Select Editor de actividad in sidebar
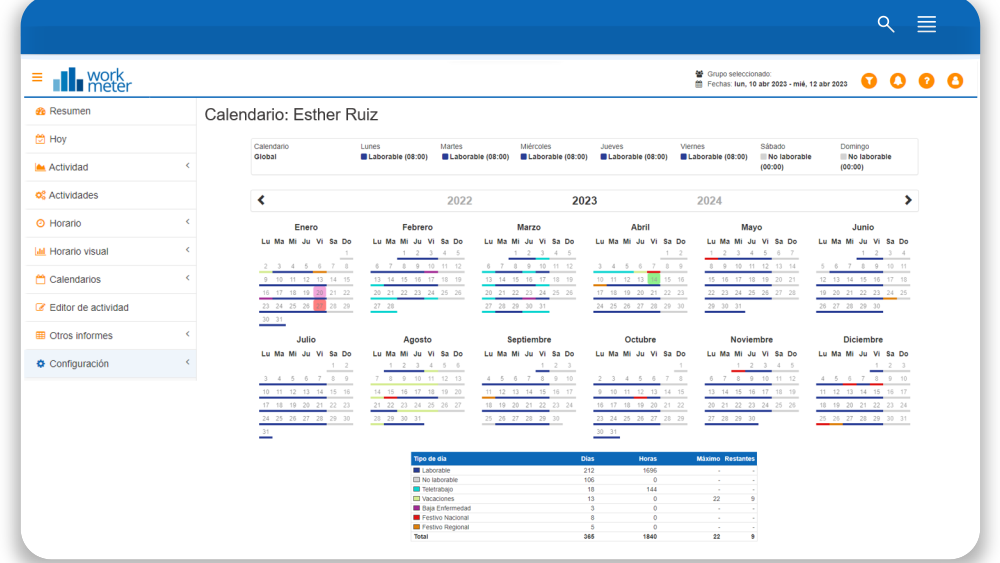The image size is (1000, 563). coord(89,307)
